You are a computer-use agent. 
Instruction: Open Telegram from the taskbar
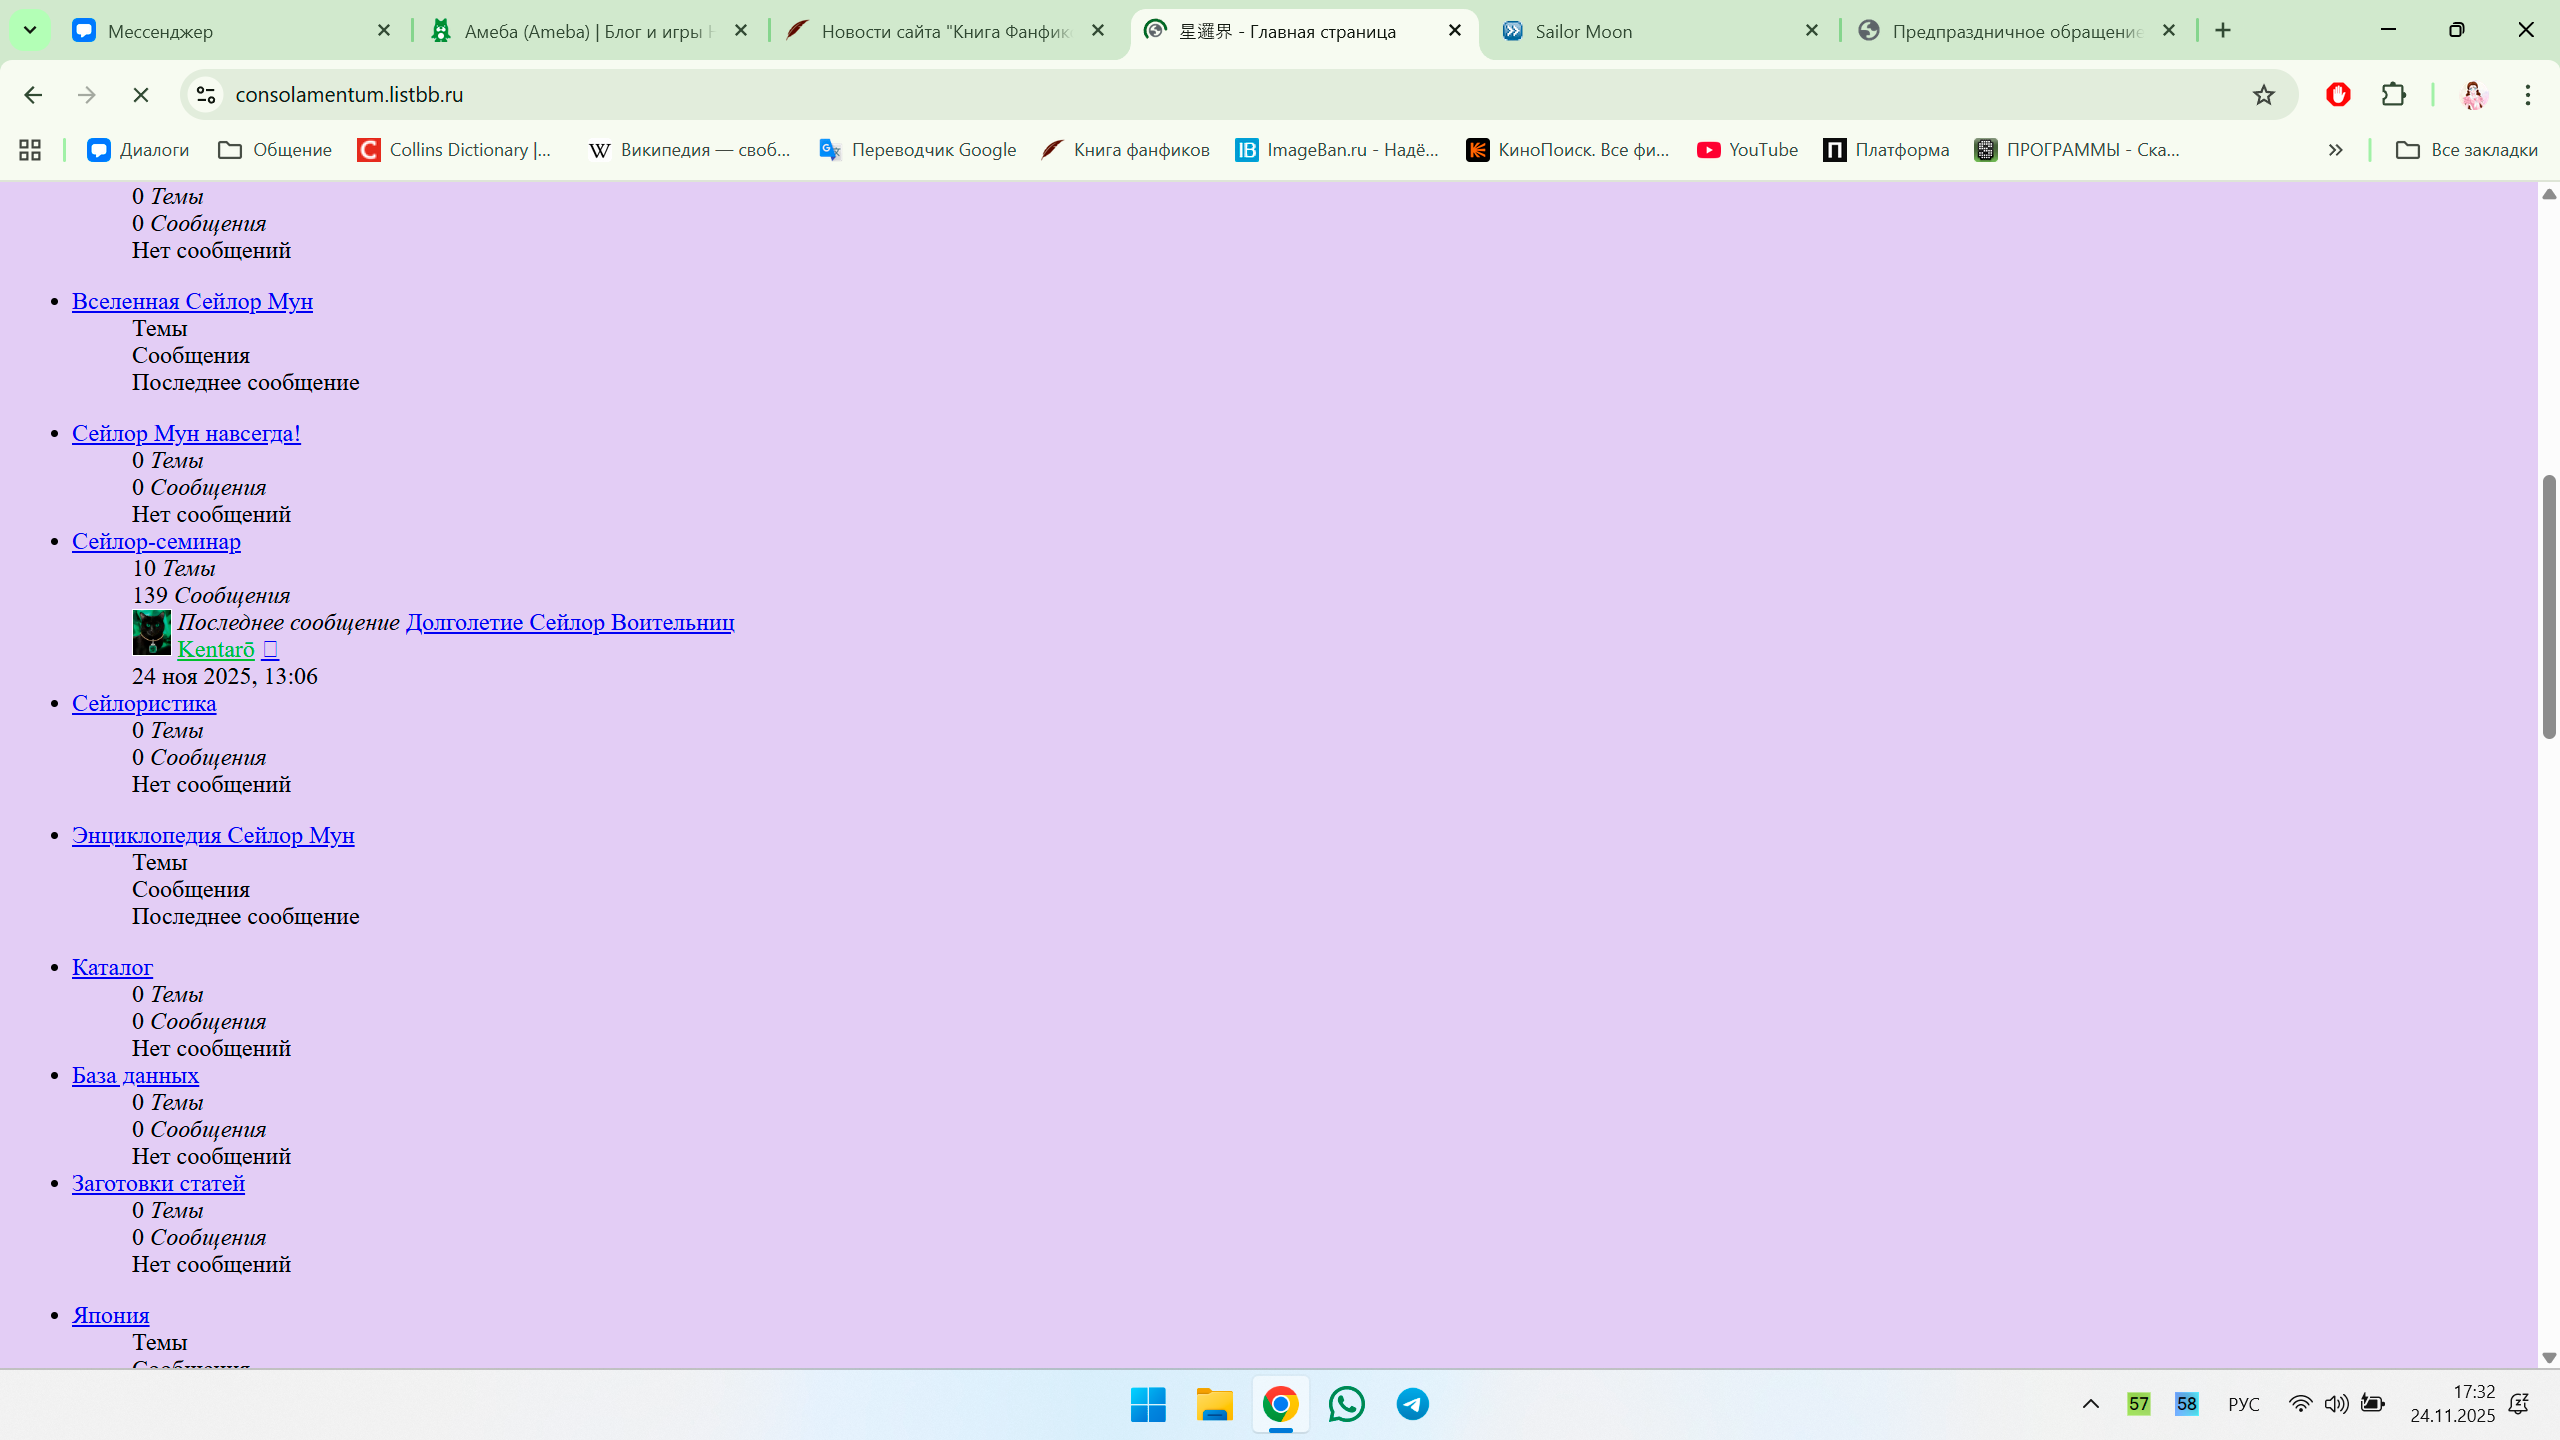click(x=1412, y=1404)
